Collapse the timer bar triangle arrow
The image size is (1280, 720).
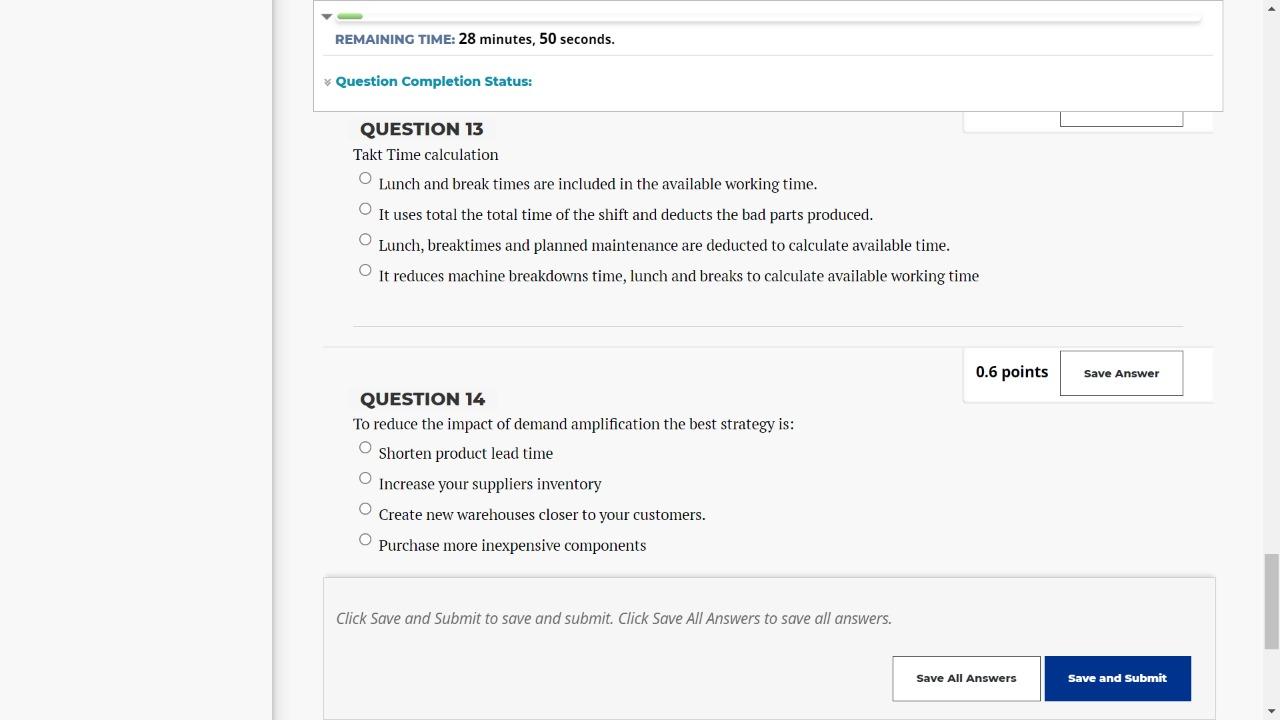(327, 17)
